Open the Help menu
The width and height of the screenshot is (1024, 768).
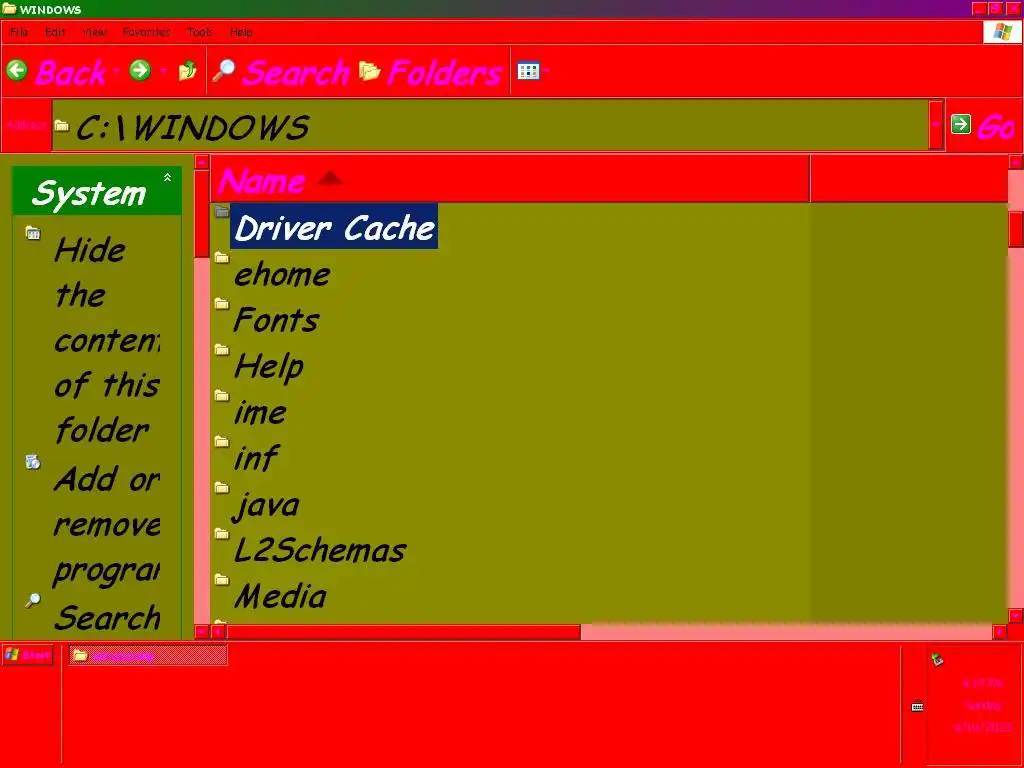[x=241, y=32]
